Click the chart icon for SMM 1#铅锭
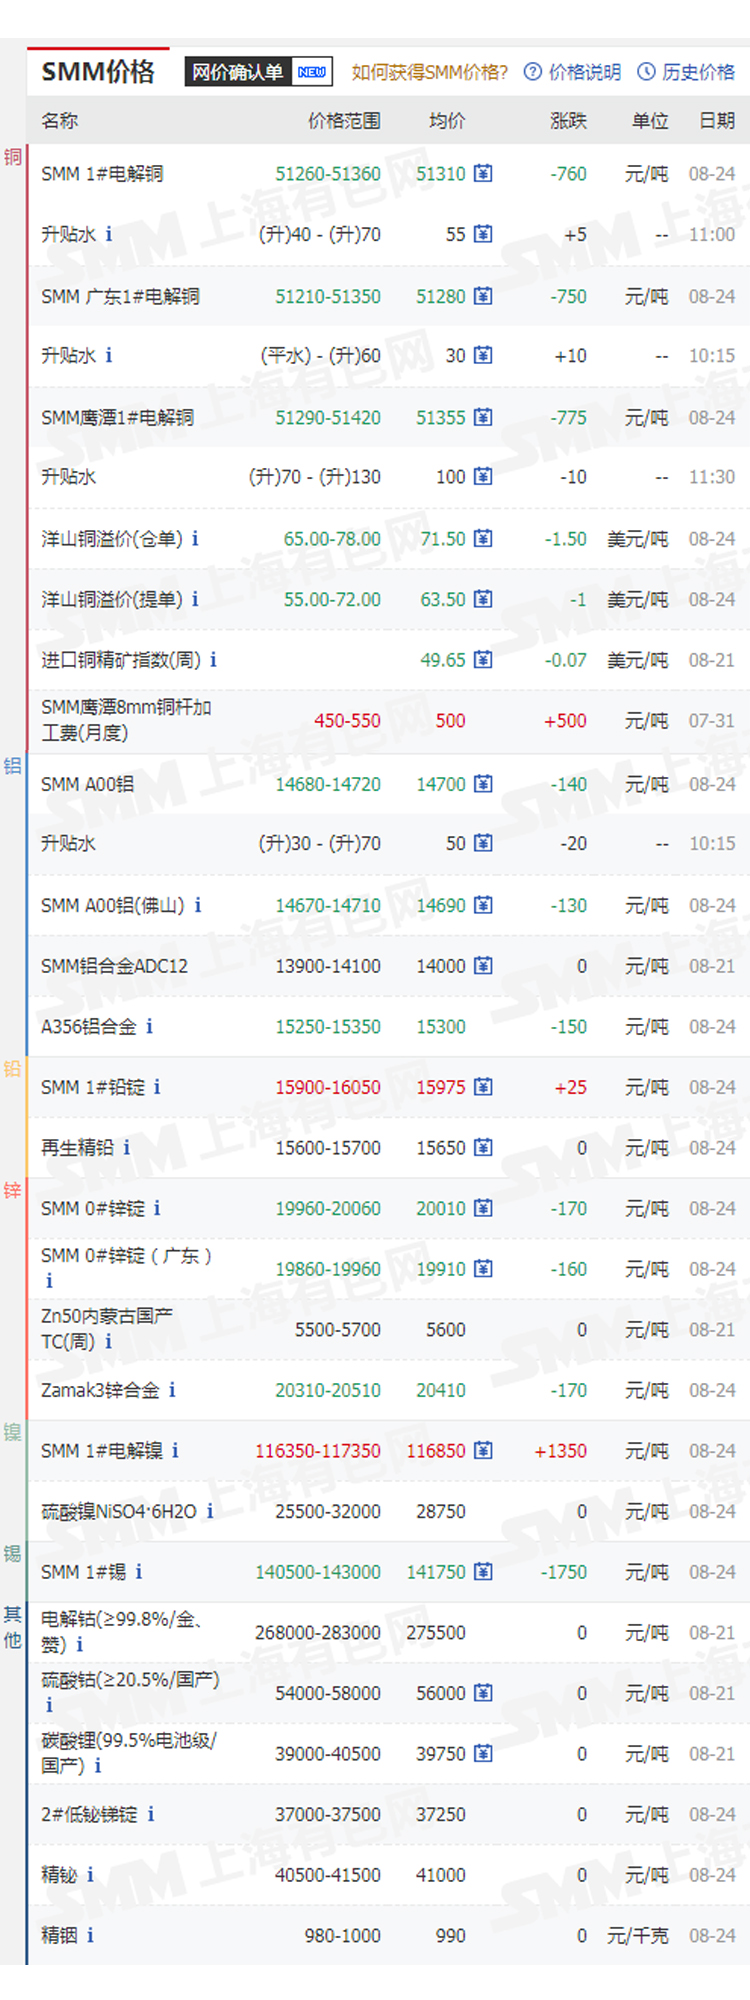This screenshot has width=750, height=2000. coord(483,1087)
